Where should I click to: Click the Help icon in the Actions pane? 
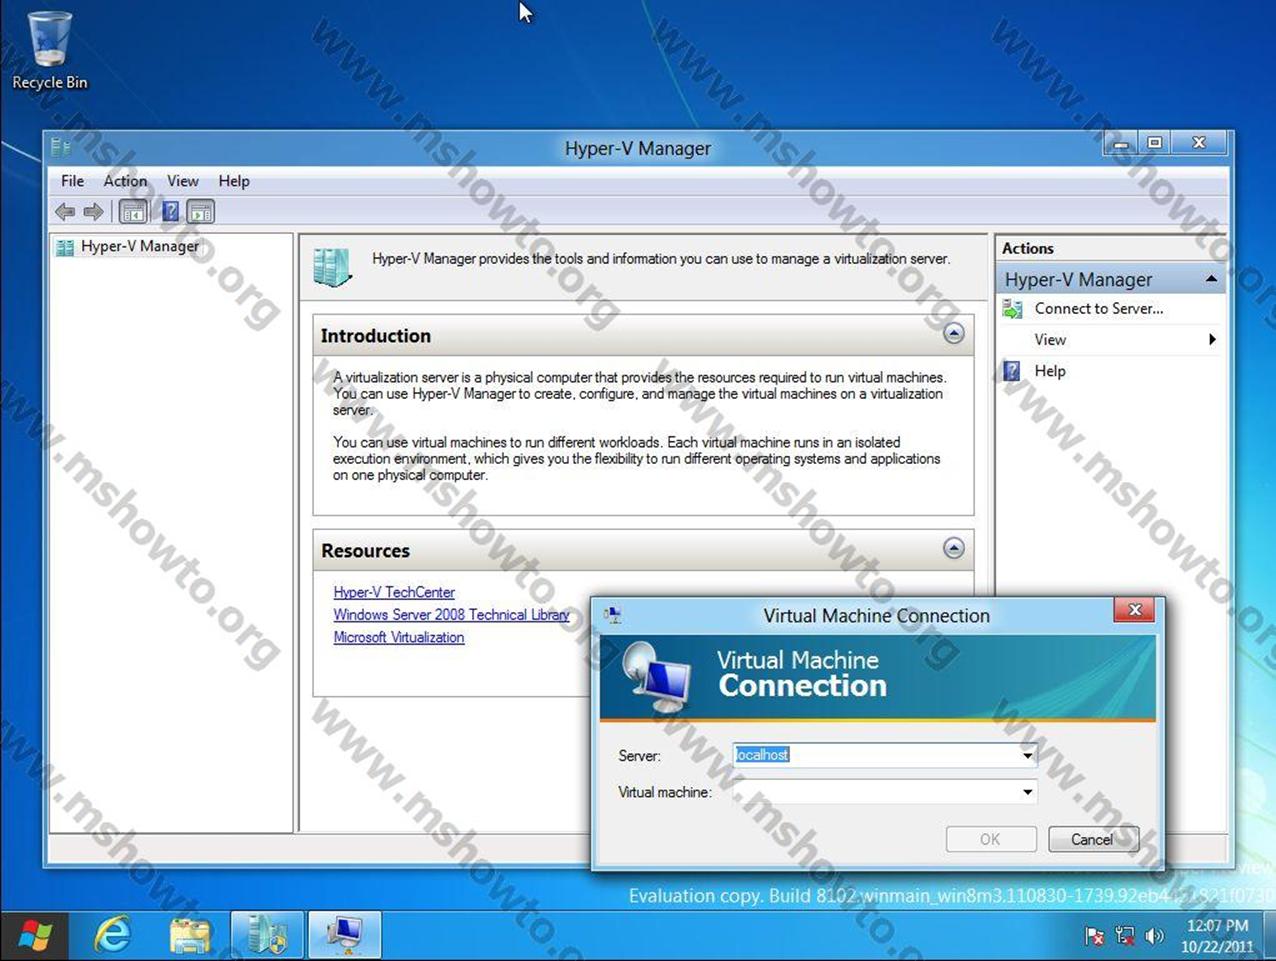[x=1012, y=371]
